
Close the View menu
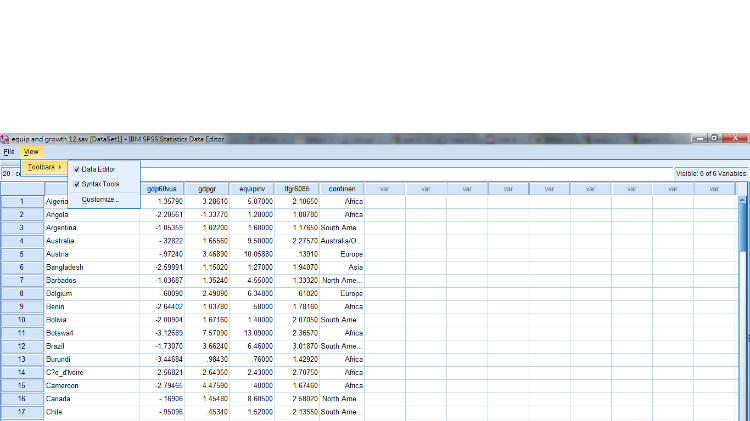tap(31, 151)
